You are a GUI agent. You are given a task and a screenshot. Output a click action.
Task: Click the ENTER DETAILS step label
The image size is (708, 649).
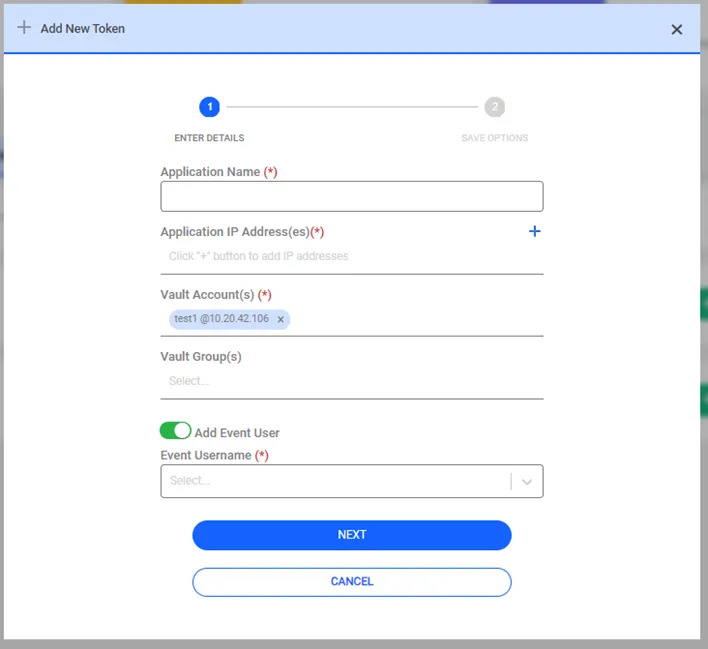209,138
